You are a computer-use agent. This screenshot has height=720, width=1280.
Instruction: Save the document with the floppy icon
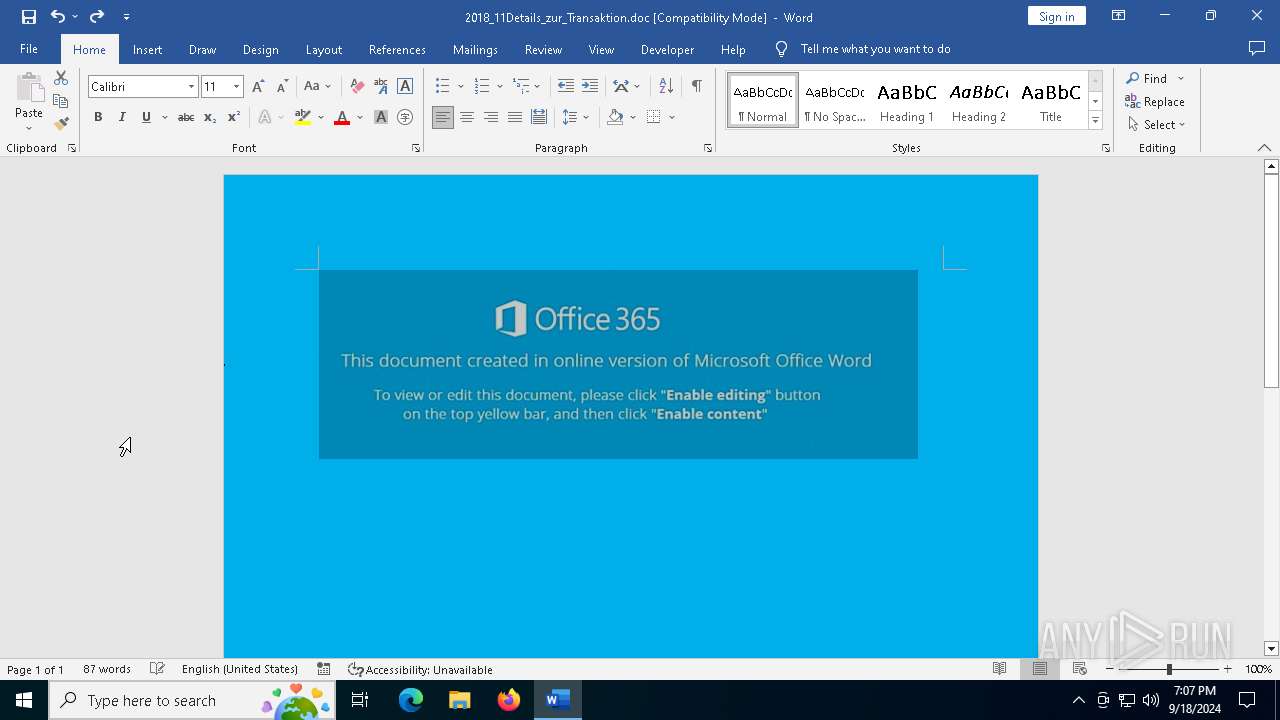click(28, 16)
